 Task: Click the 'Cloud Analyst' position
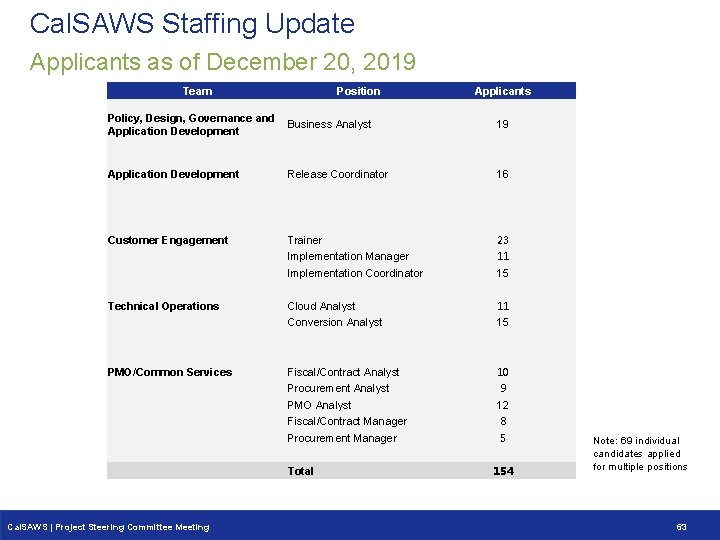click(321, 306)
